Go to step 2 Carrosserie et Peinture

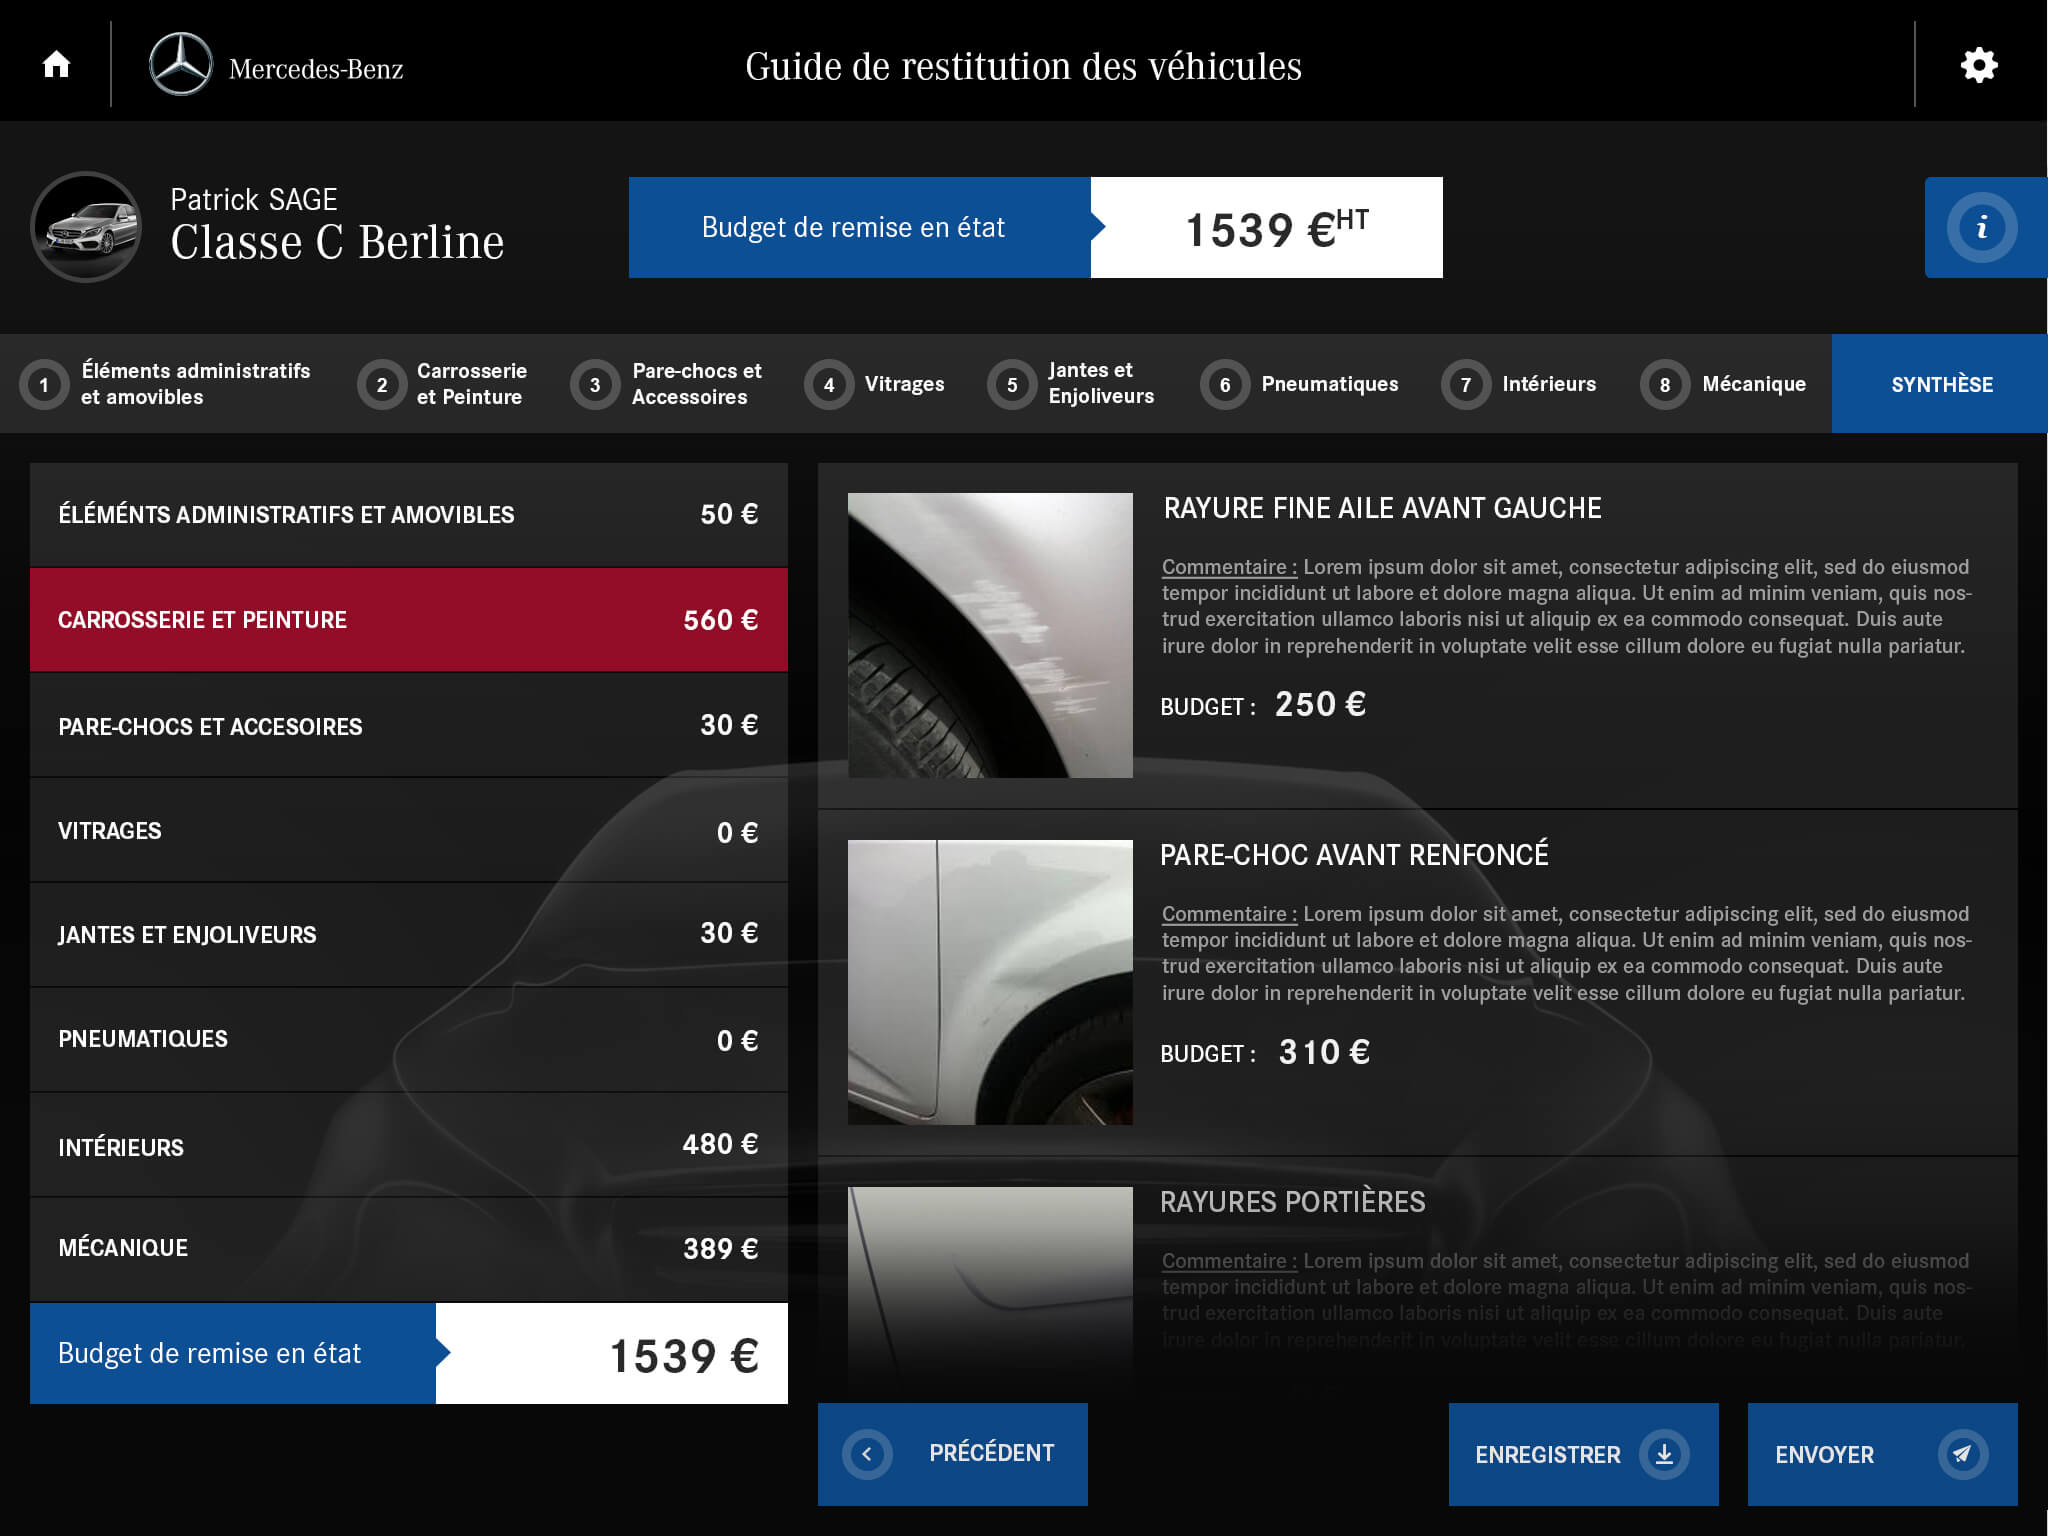445,384
